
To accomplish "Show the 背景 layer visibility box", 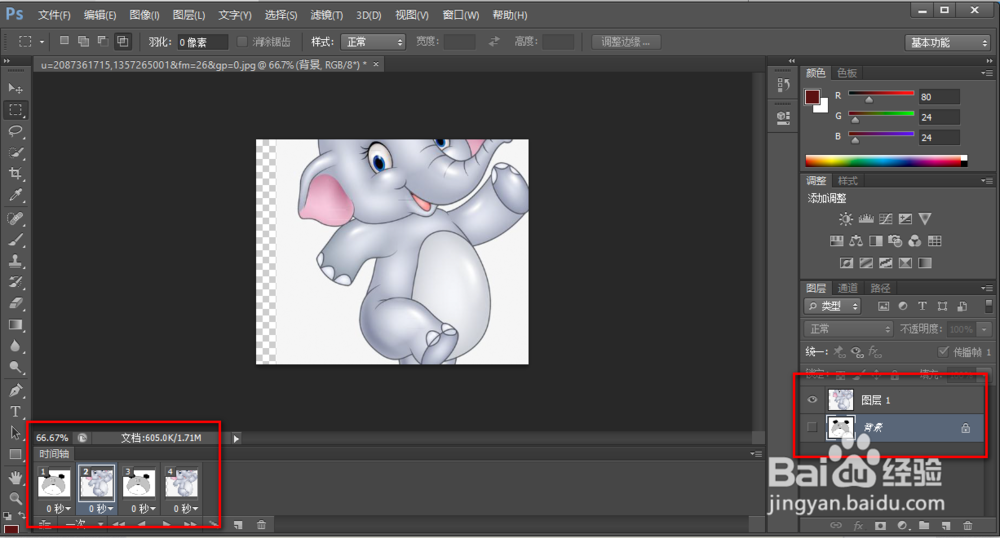I will [812, 427].
